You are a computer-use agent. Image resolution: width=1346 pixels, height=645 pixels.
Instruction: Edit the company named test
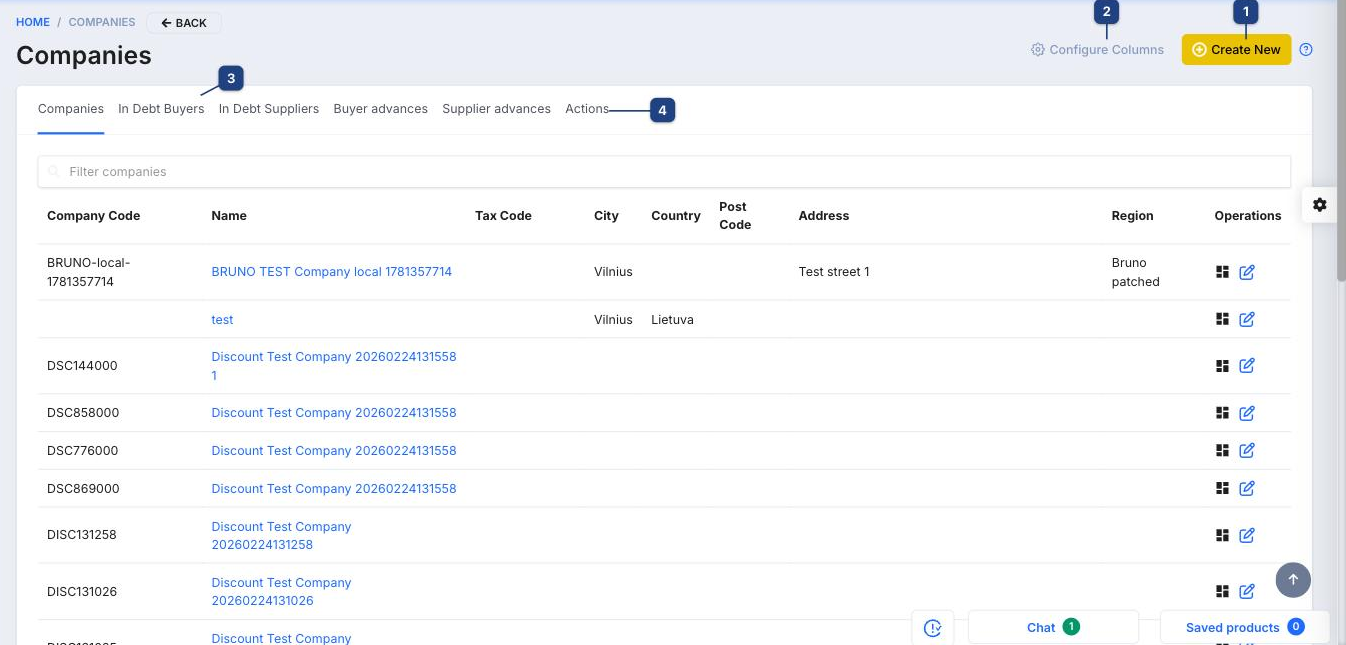pos(1247,319)
